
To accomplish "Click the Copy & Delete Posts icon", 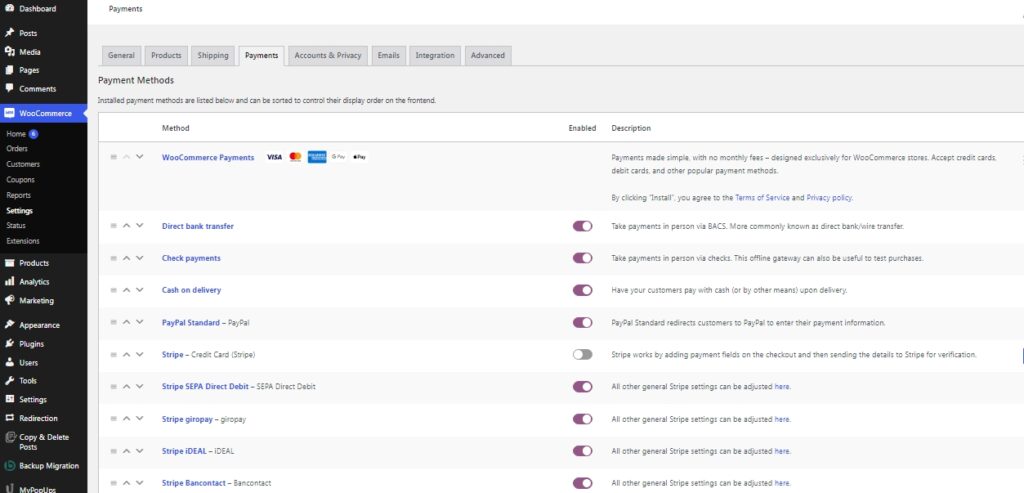I will [x=9, y=437].
